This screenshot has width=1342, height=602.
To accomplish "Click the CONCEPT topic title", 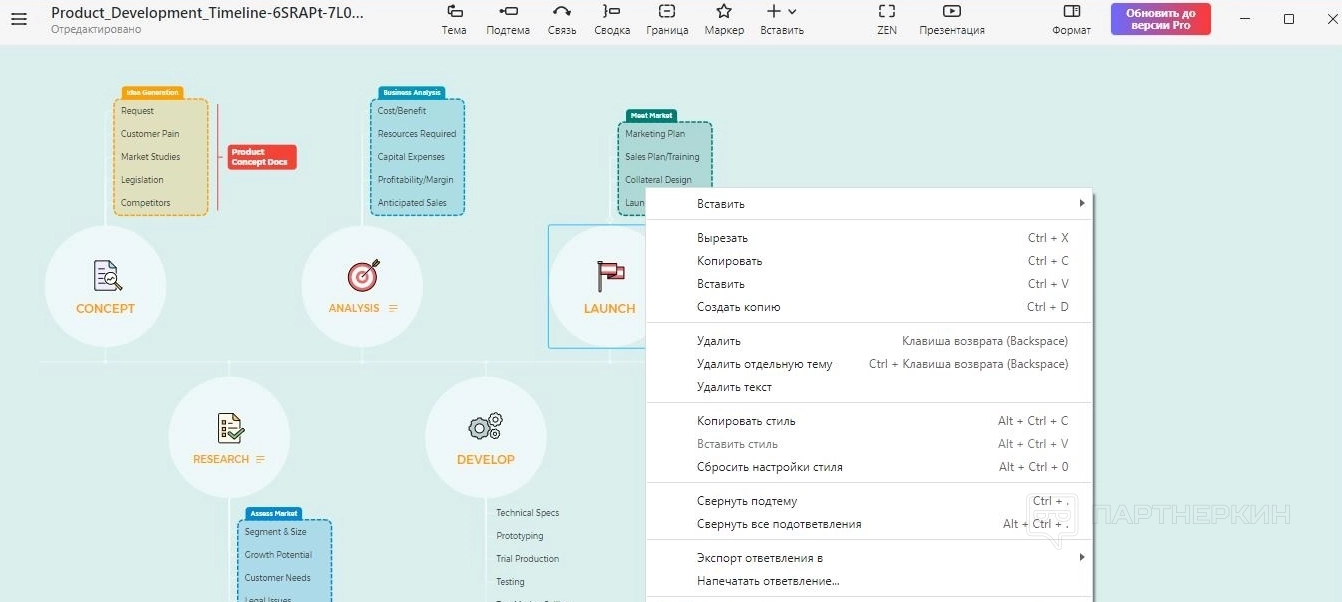I will (105, 308).
